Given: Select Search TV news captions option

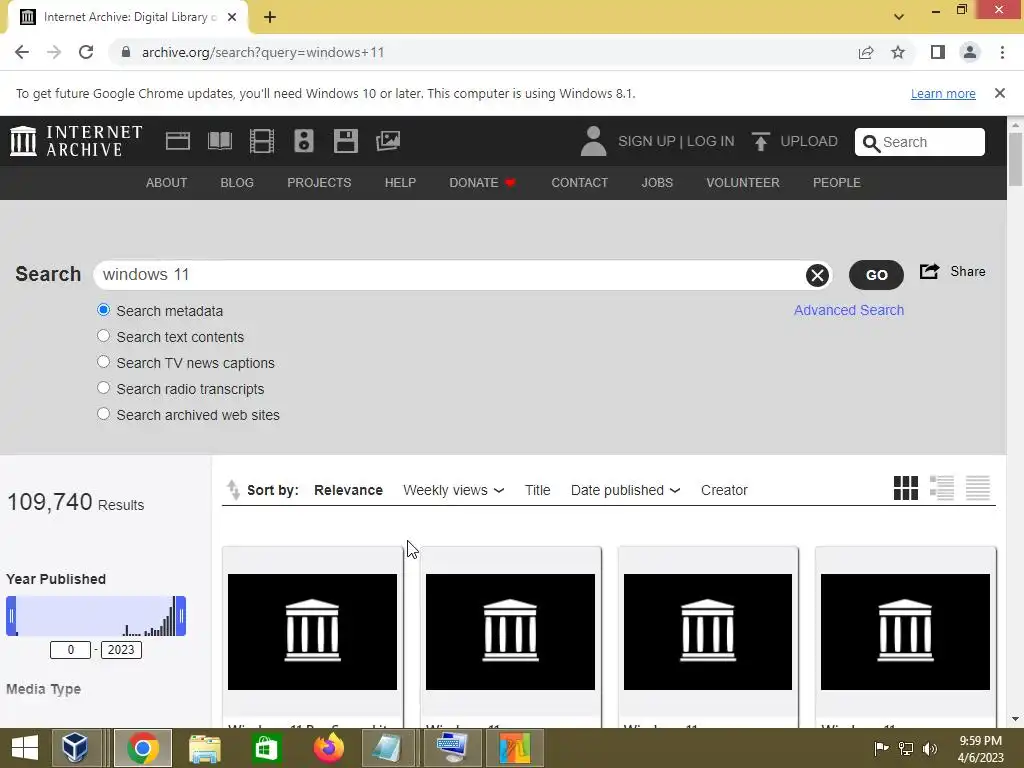Looking at the screenshot, I should point(103,362).
